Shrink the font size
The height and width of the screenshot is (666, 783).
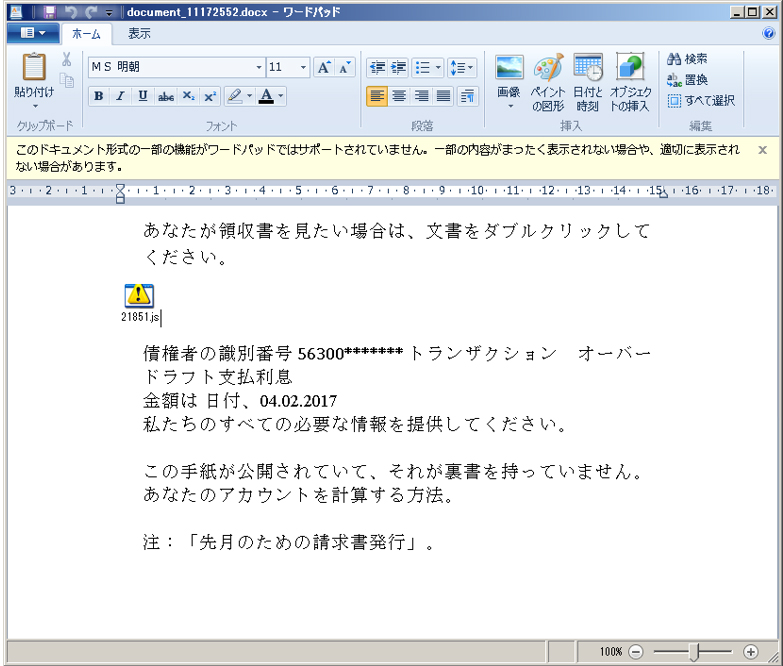coord(345,67)
